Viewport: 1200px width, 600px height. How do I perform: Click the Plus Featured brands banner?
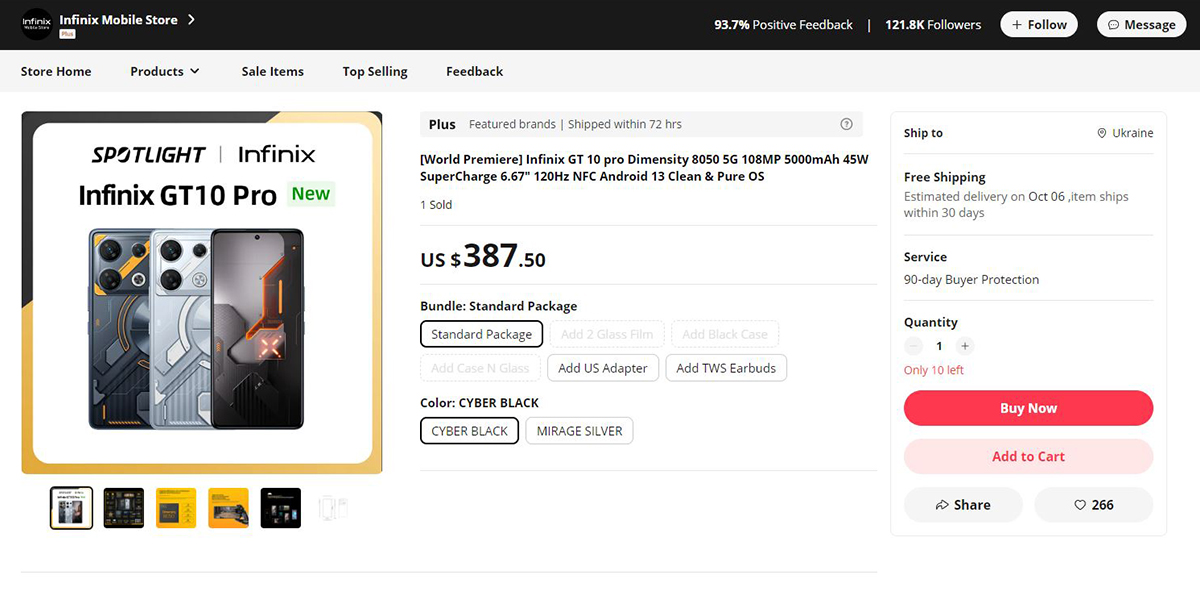click(x=641, y=124)
